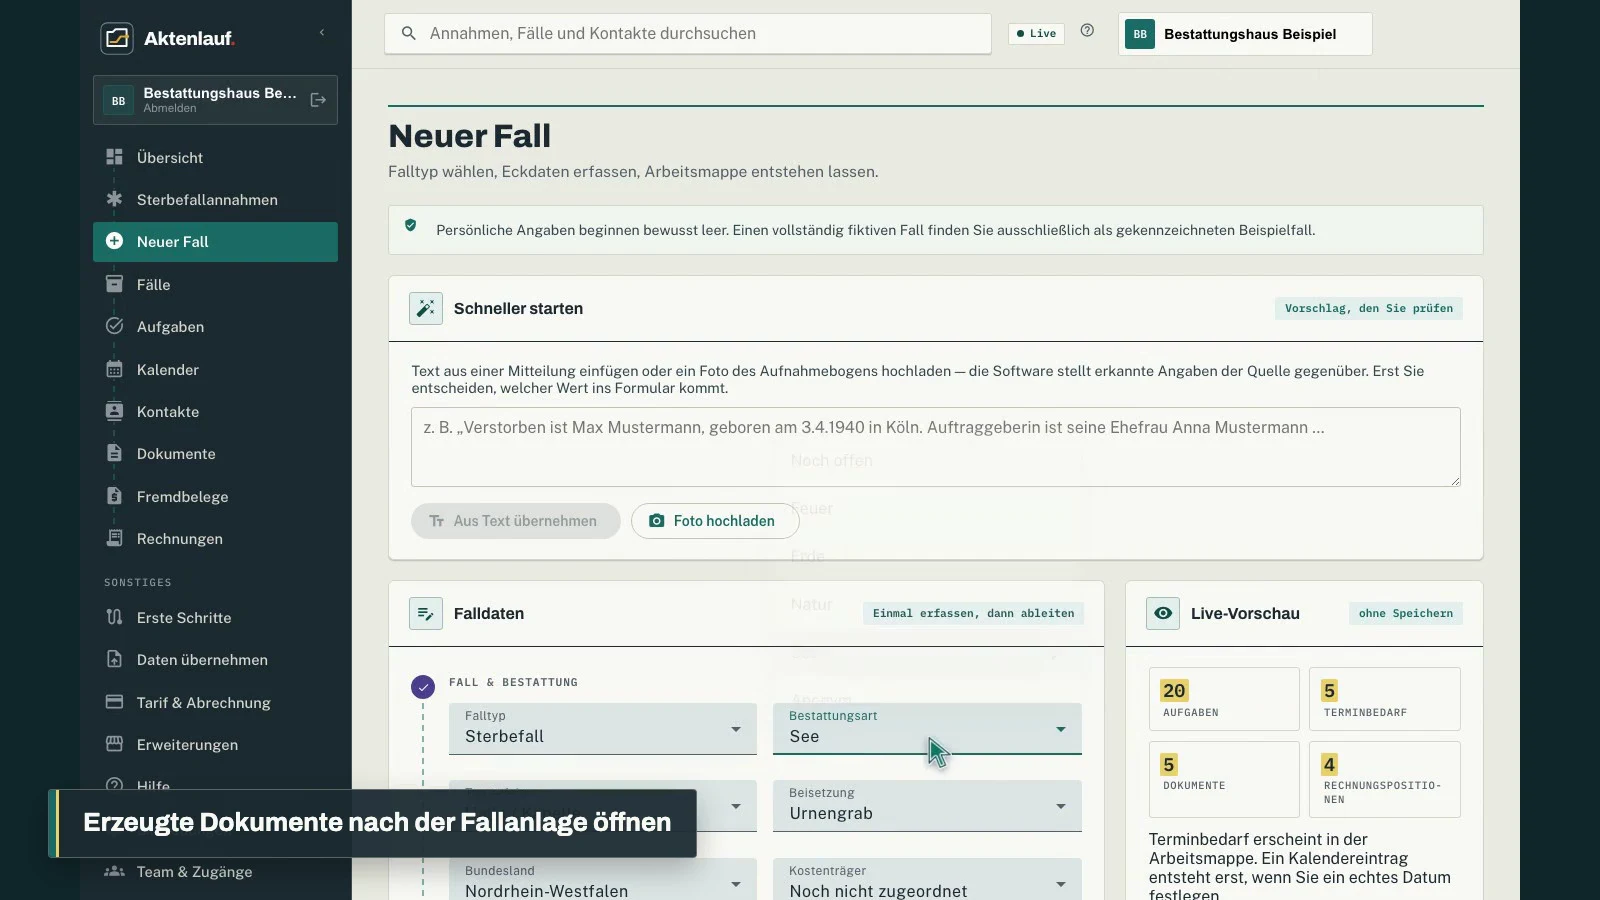Image resolution: width=1600 pixels, height=900 pixels.
Task: Click the search magnifier icon
Action: point(408,33)
